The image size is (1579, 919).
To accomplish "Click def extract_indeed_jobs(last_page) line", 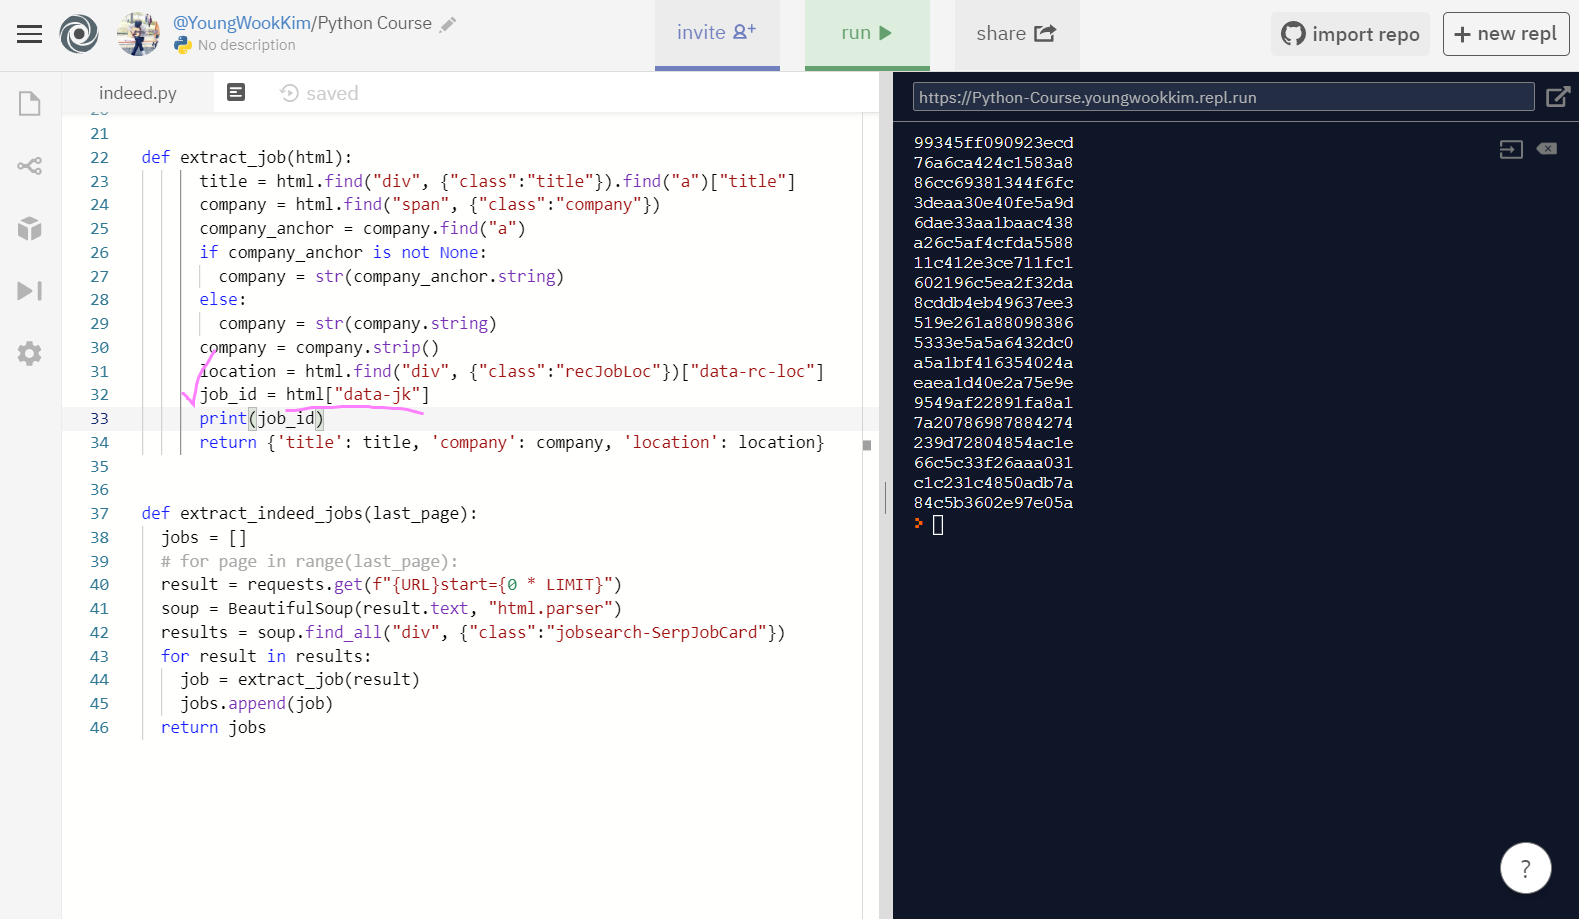I will click(309, 513).
